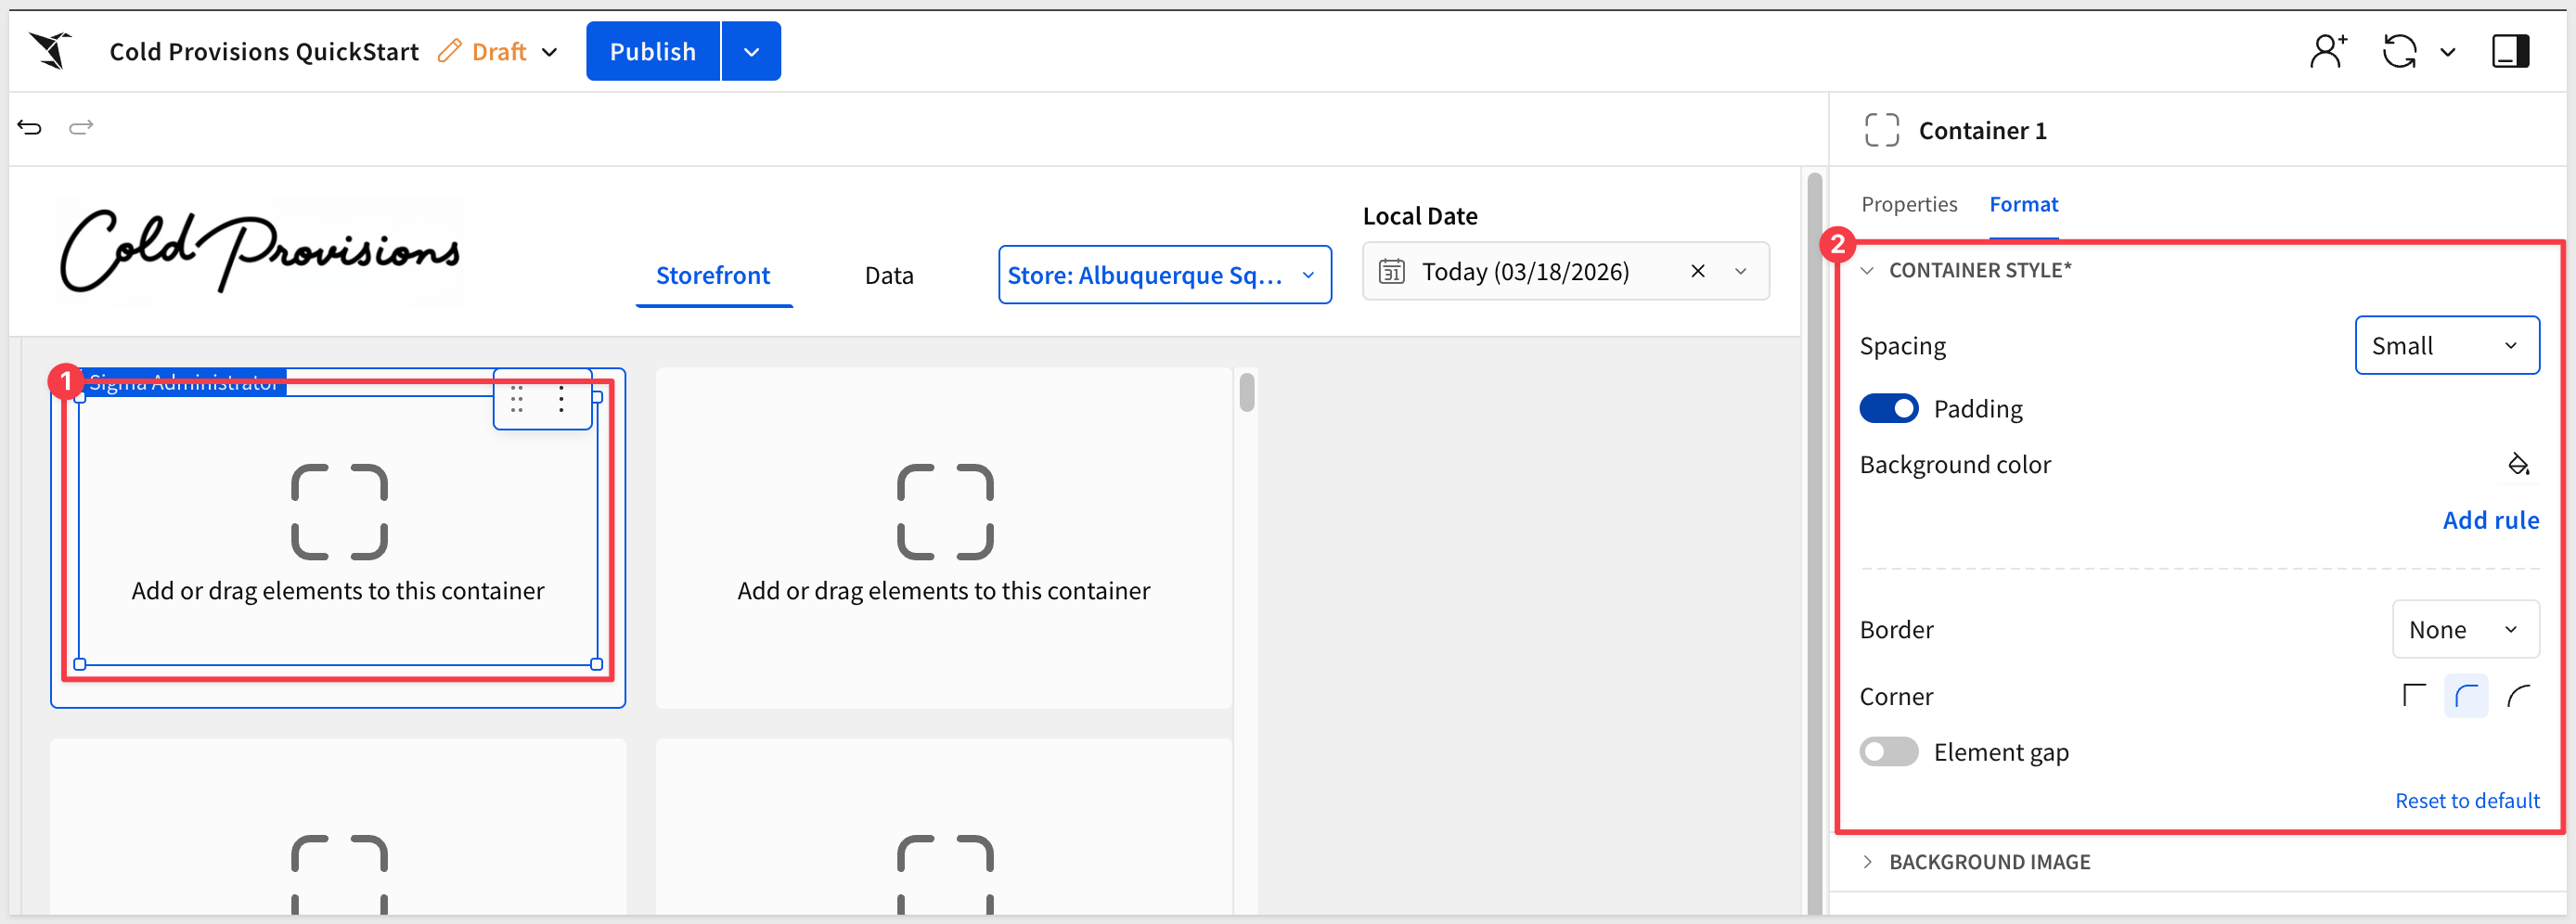Switch to the Properties tab
2576x924 pixels.
pyautogui.click(x=1908, y=204)
